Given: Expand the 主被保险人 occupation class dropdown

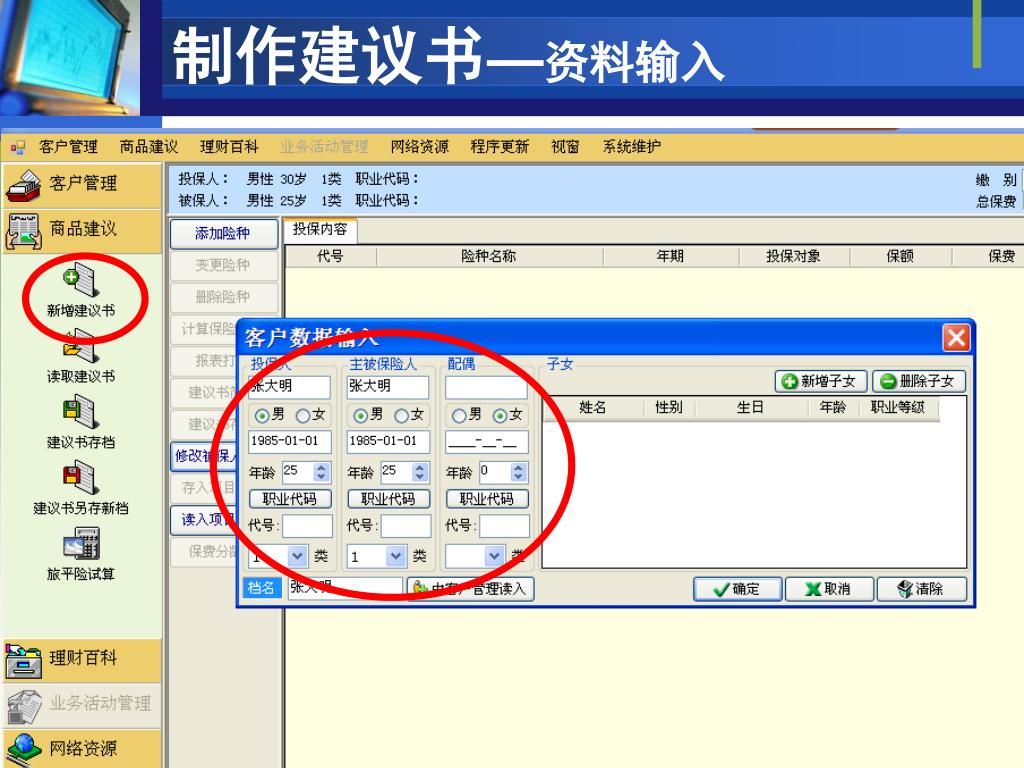Looking at the screenshot, I should pyautogui.click(x=396, y=556).
